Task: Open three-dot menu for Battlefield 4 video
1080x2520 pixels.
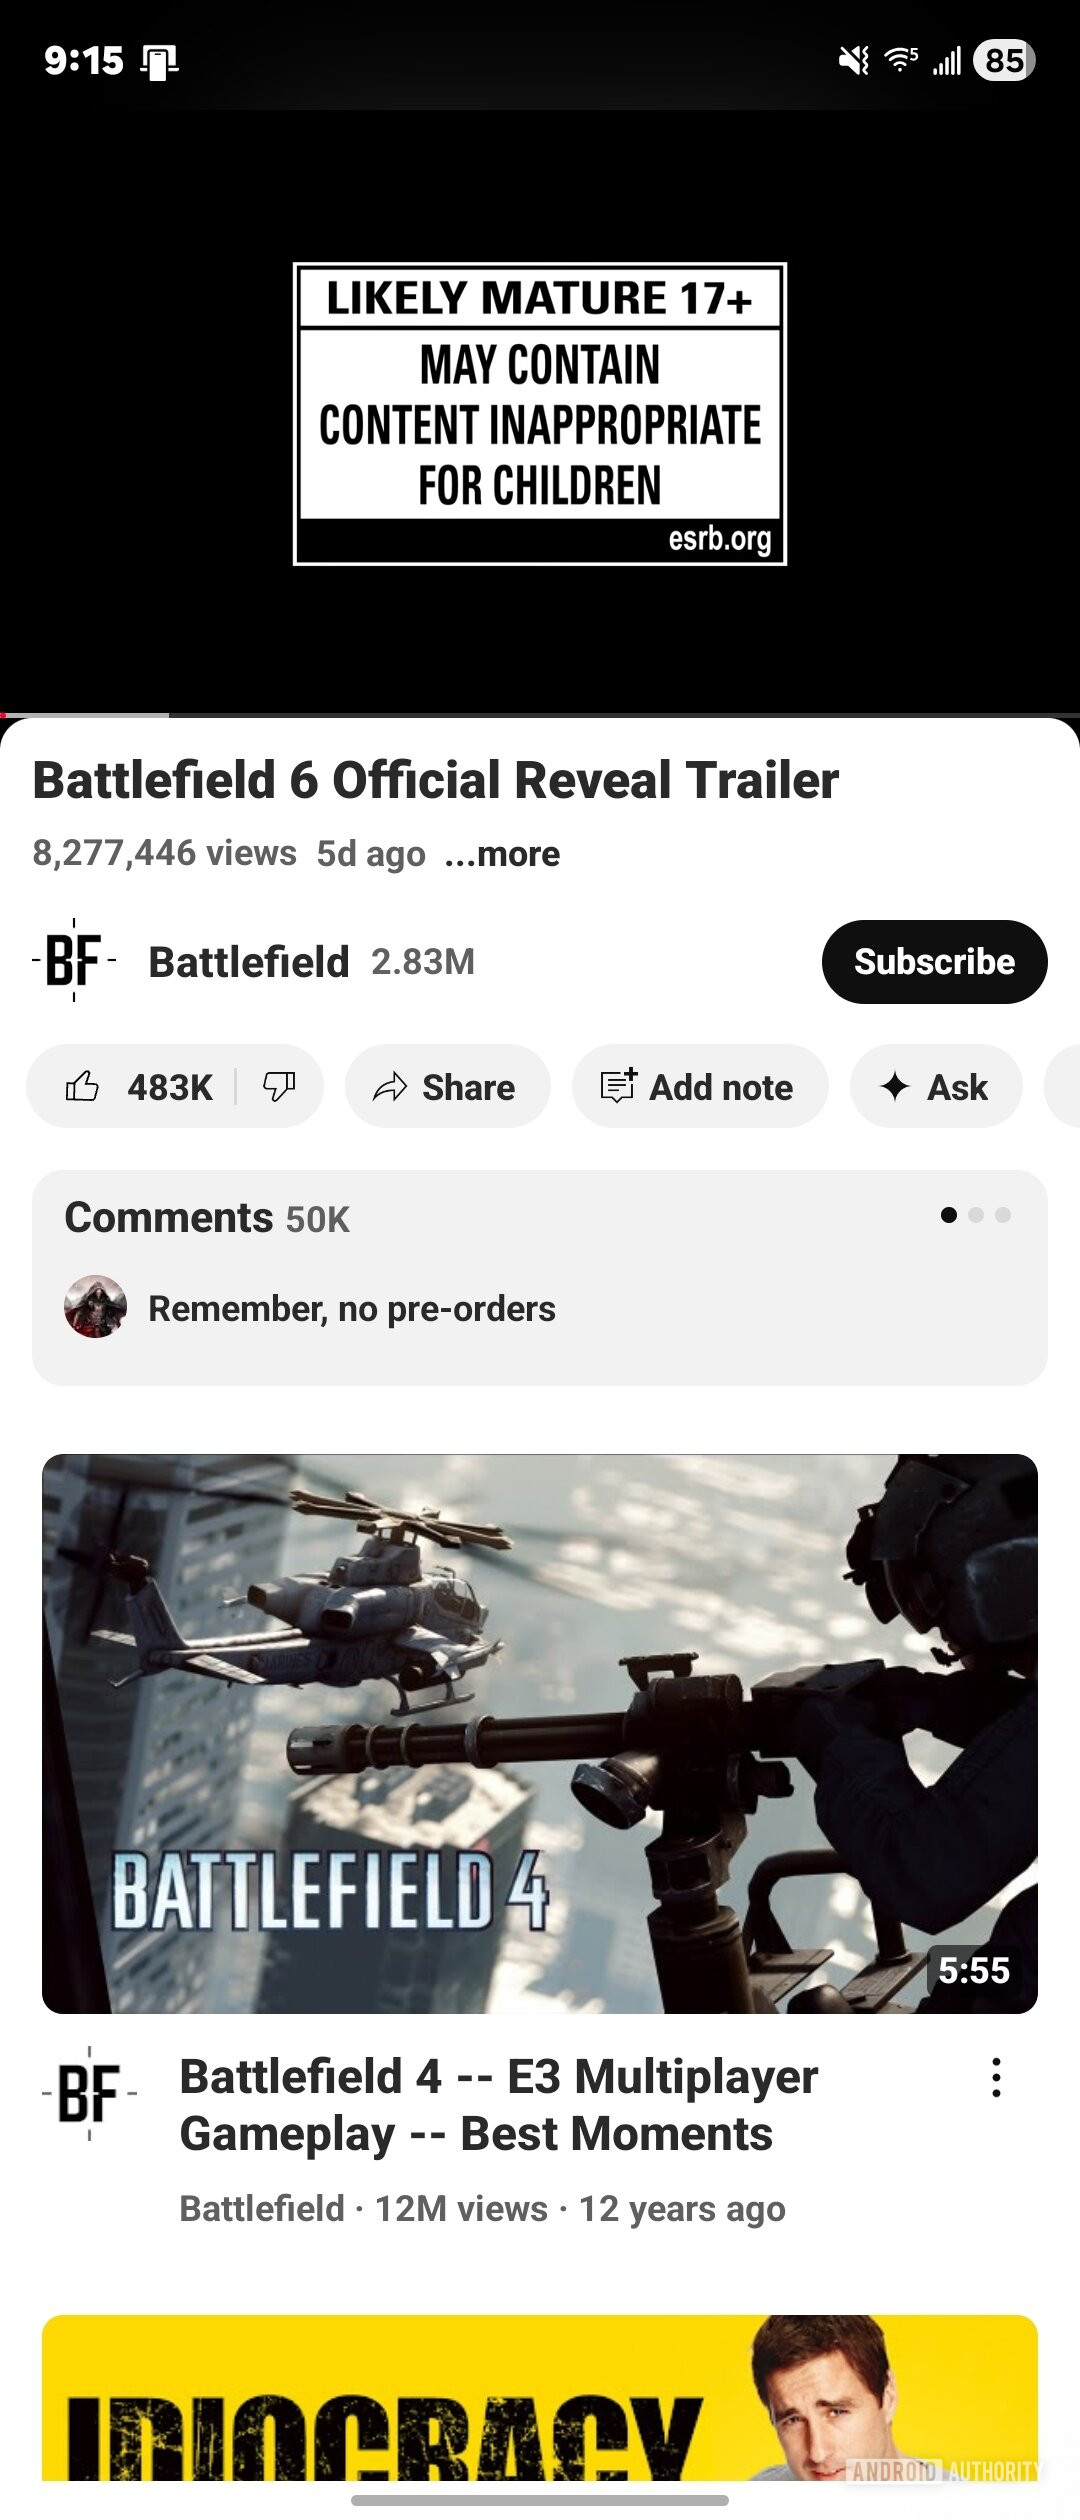Action: pos(996,2077)
